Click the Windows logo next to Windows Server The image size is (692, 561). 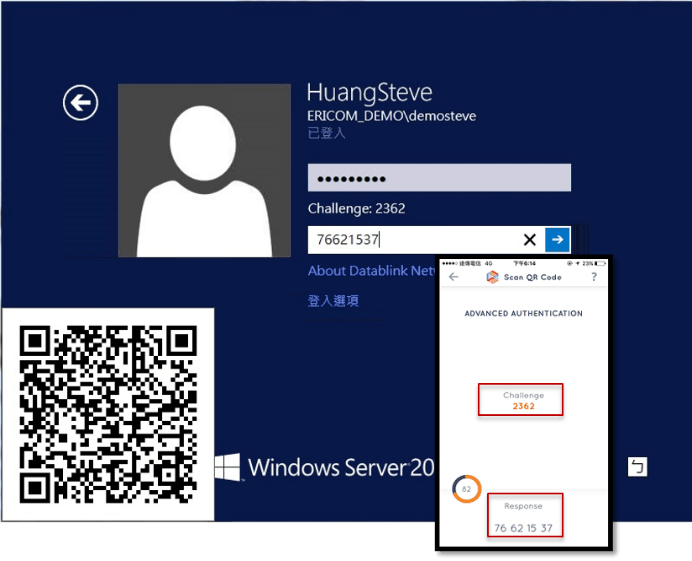coord(227,467)
